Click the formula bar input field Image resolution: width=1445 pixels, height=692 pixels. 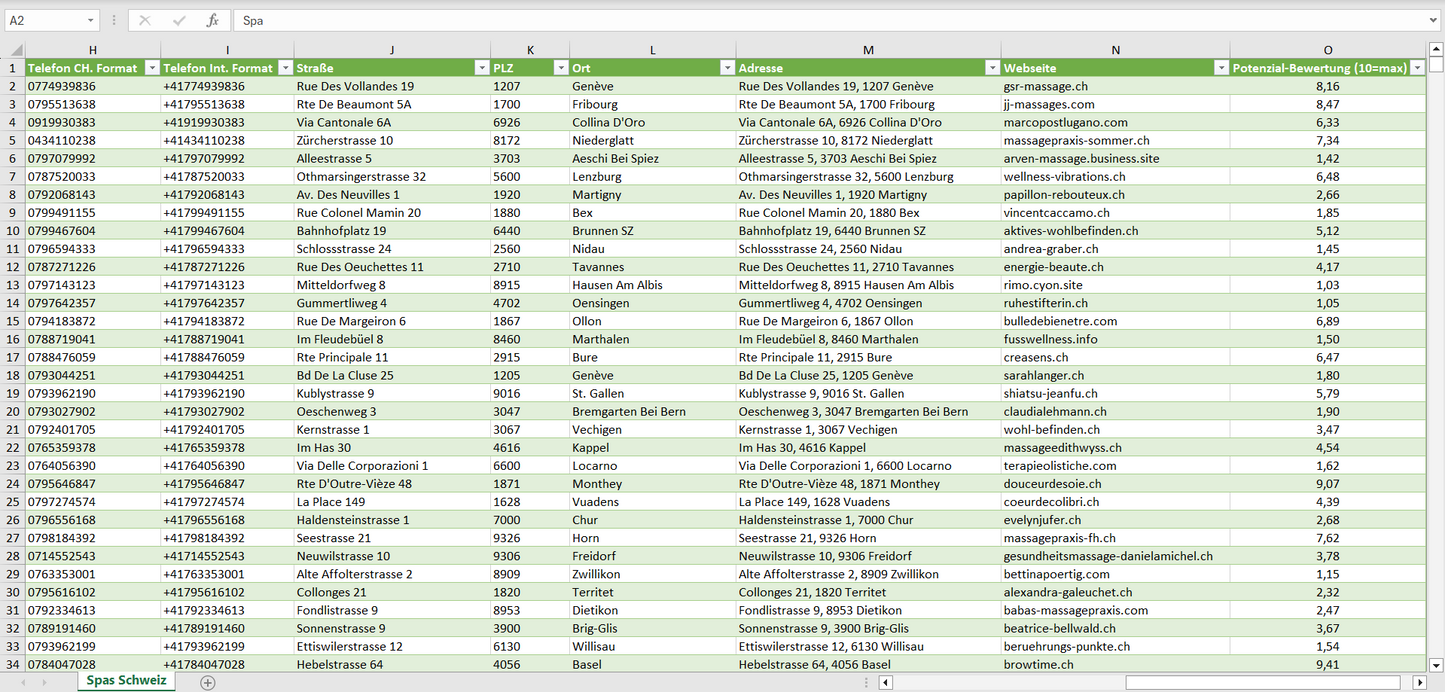[x=830, y=20]
